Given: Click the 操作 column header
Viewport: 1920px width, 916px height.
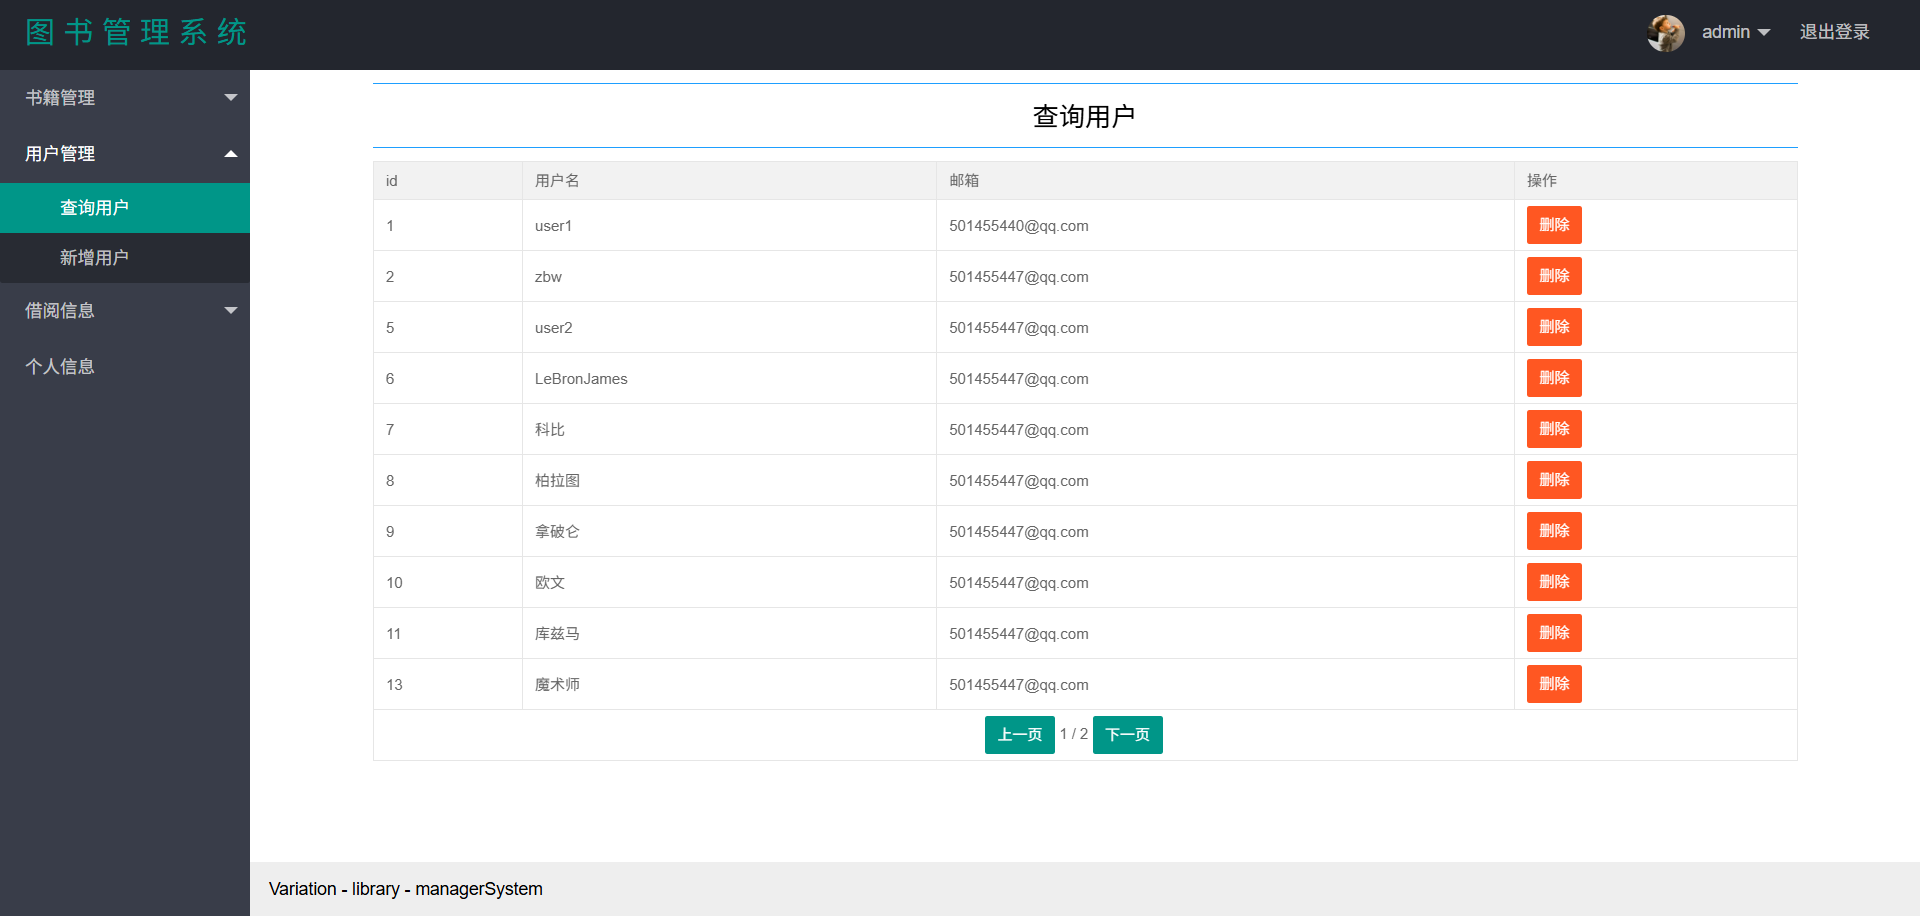Looking at the screenshot, I should click(x=1656, y=181).
